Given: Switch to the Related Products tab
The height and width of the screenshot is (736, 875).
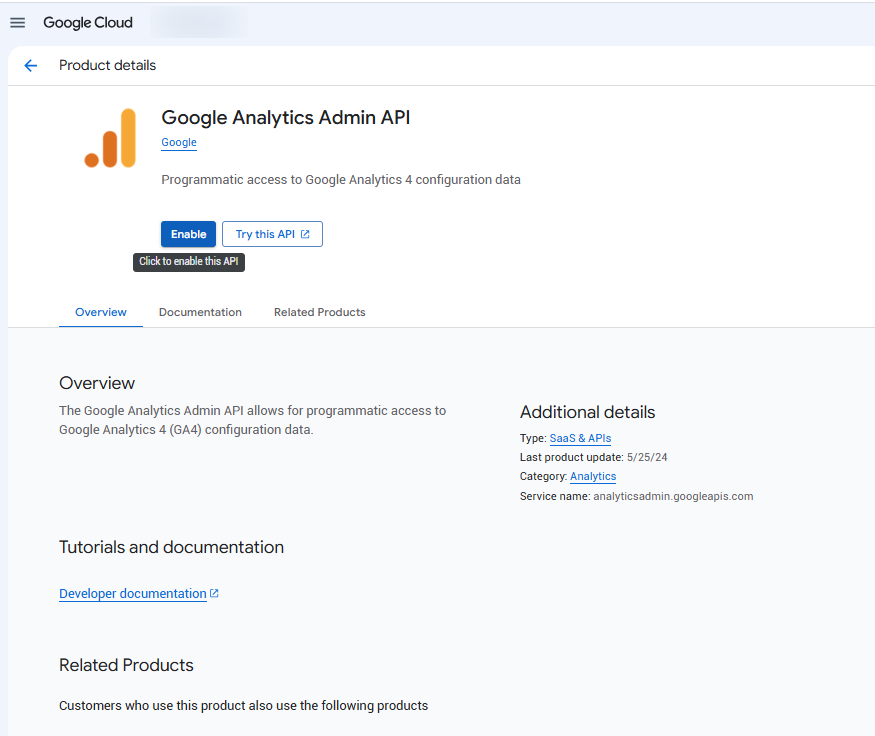Looking at the screenshot, I should click(x=320, y=312).
